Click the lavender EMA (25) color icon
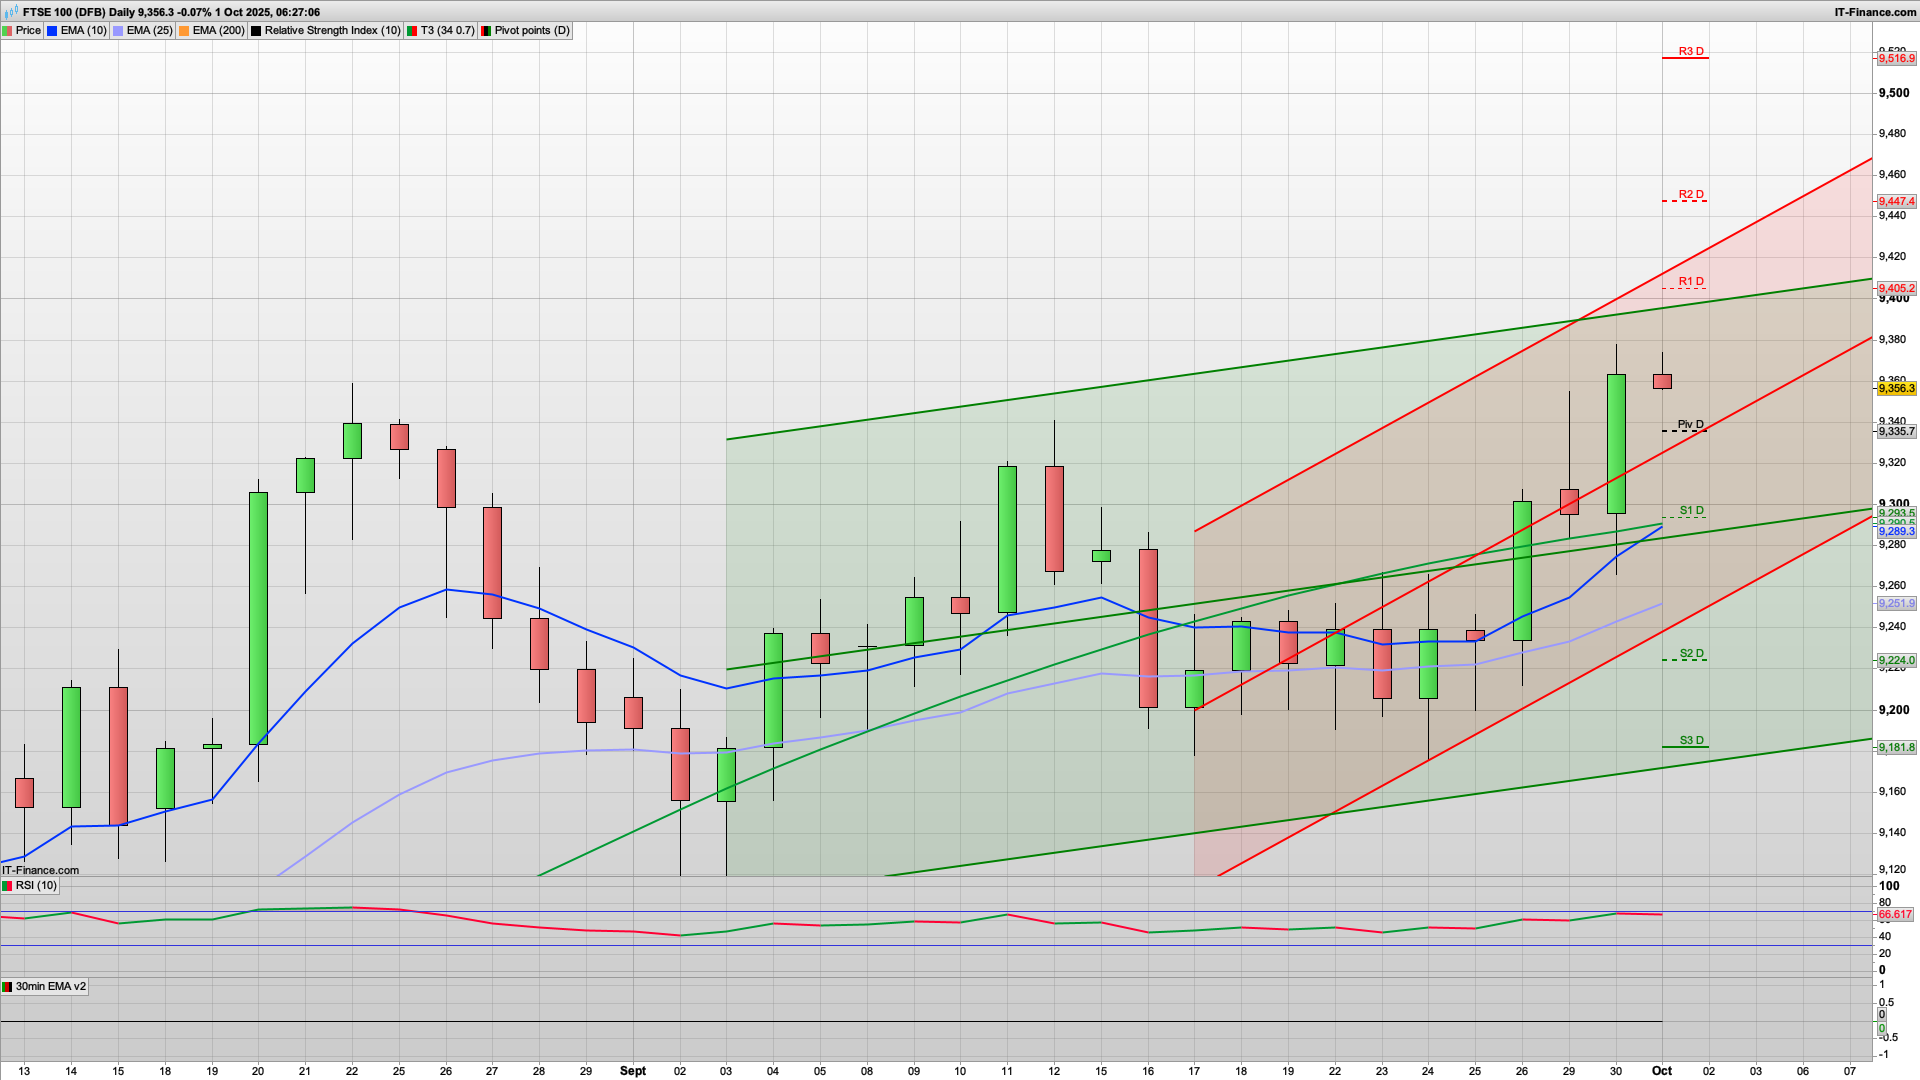Screen dimensions: 1920x1080 (119, 31)
